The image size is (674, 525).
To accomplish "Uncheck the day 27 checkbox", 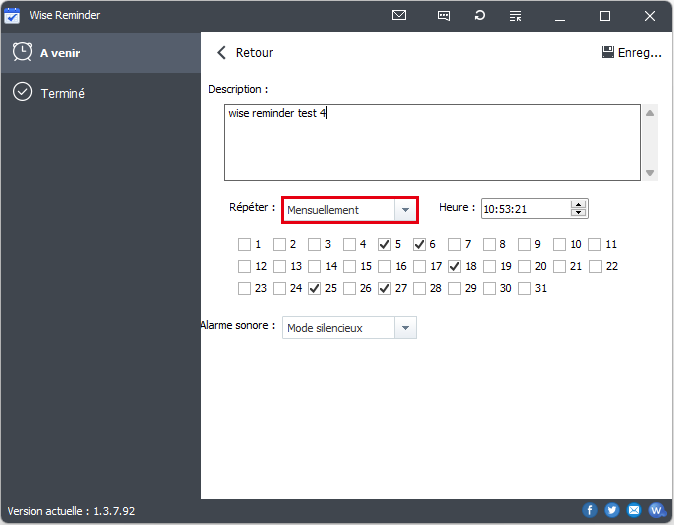I will (384, 289).
